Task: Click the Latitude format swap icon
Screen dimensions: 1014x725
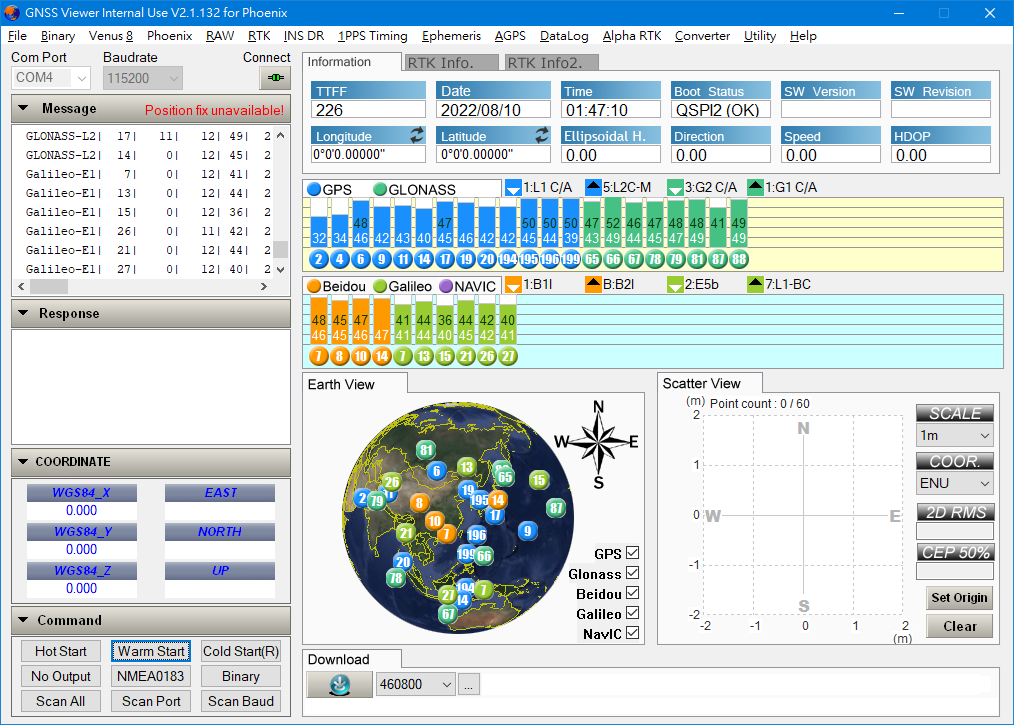Action: pos(541,135)
